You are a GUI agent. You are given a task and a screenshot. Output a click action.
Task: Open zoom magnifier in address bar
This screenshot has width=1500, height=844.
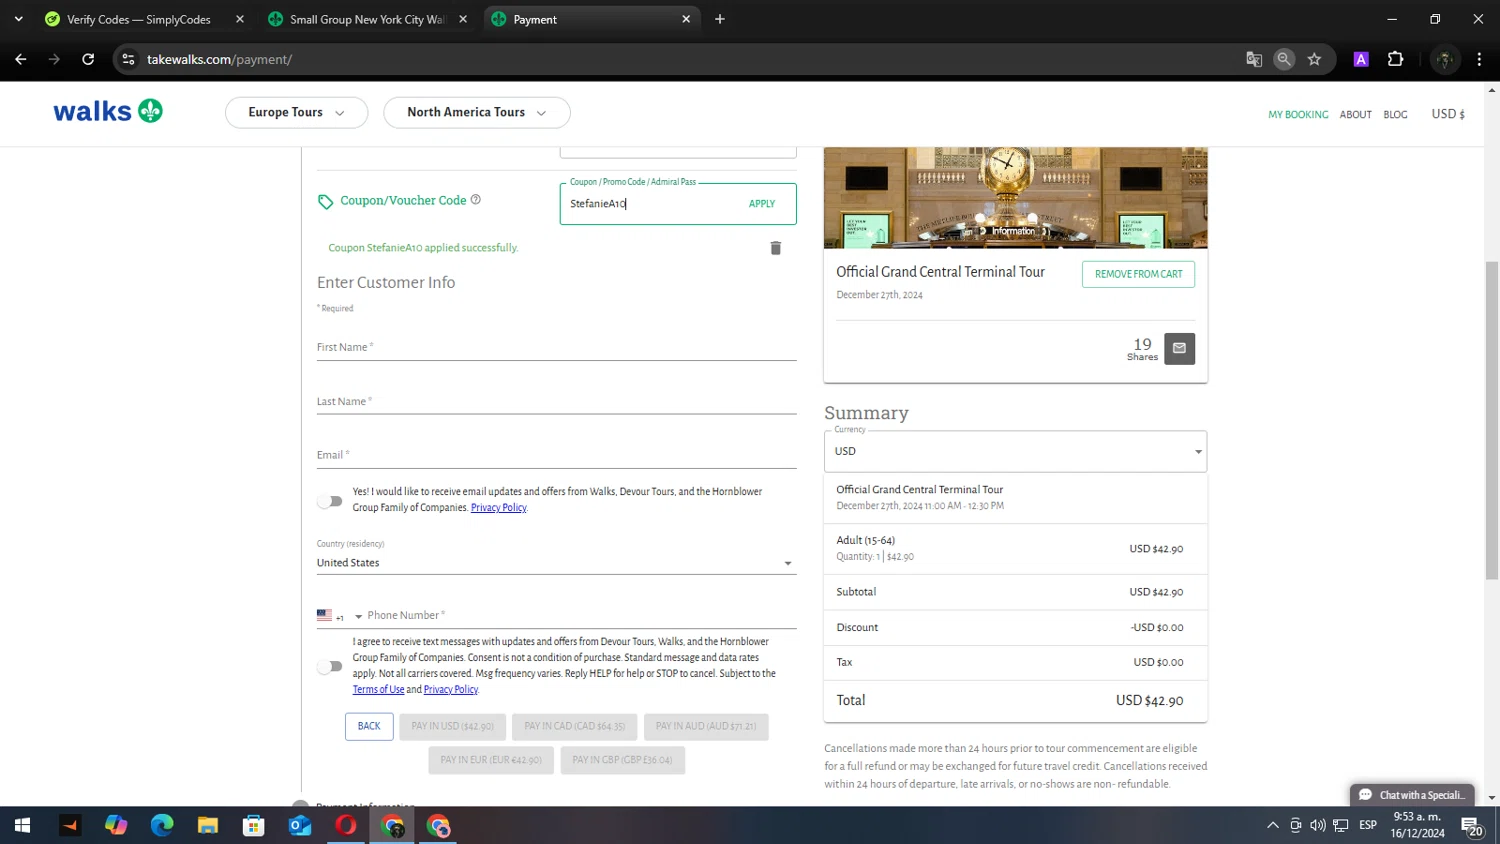1284,59
